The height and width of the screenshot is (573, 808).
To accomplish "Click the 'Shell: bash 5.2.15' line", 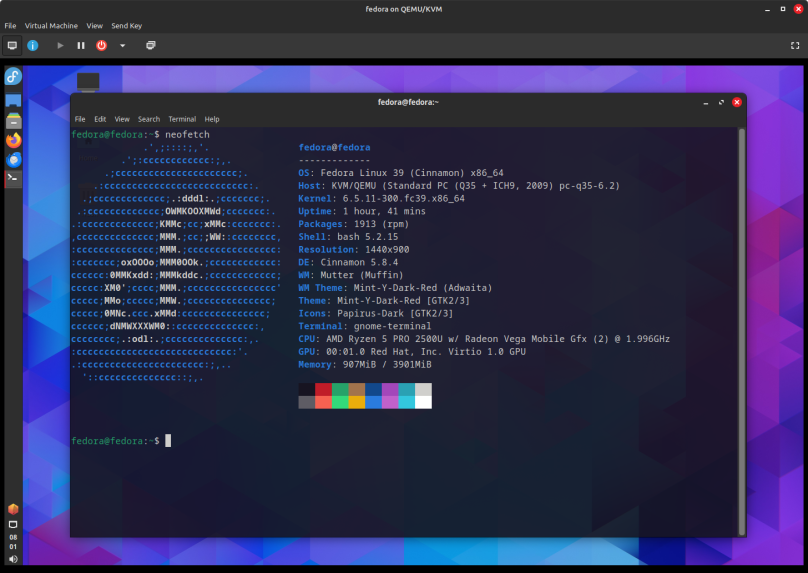I will (348, 237).
